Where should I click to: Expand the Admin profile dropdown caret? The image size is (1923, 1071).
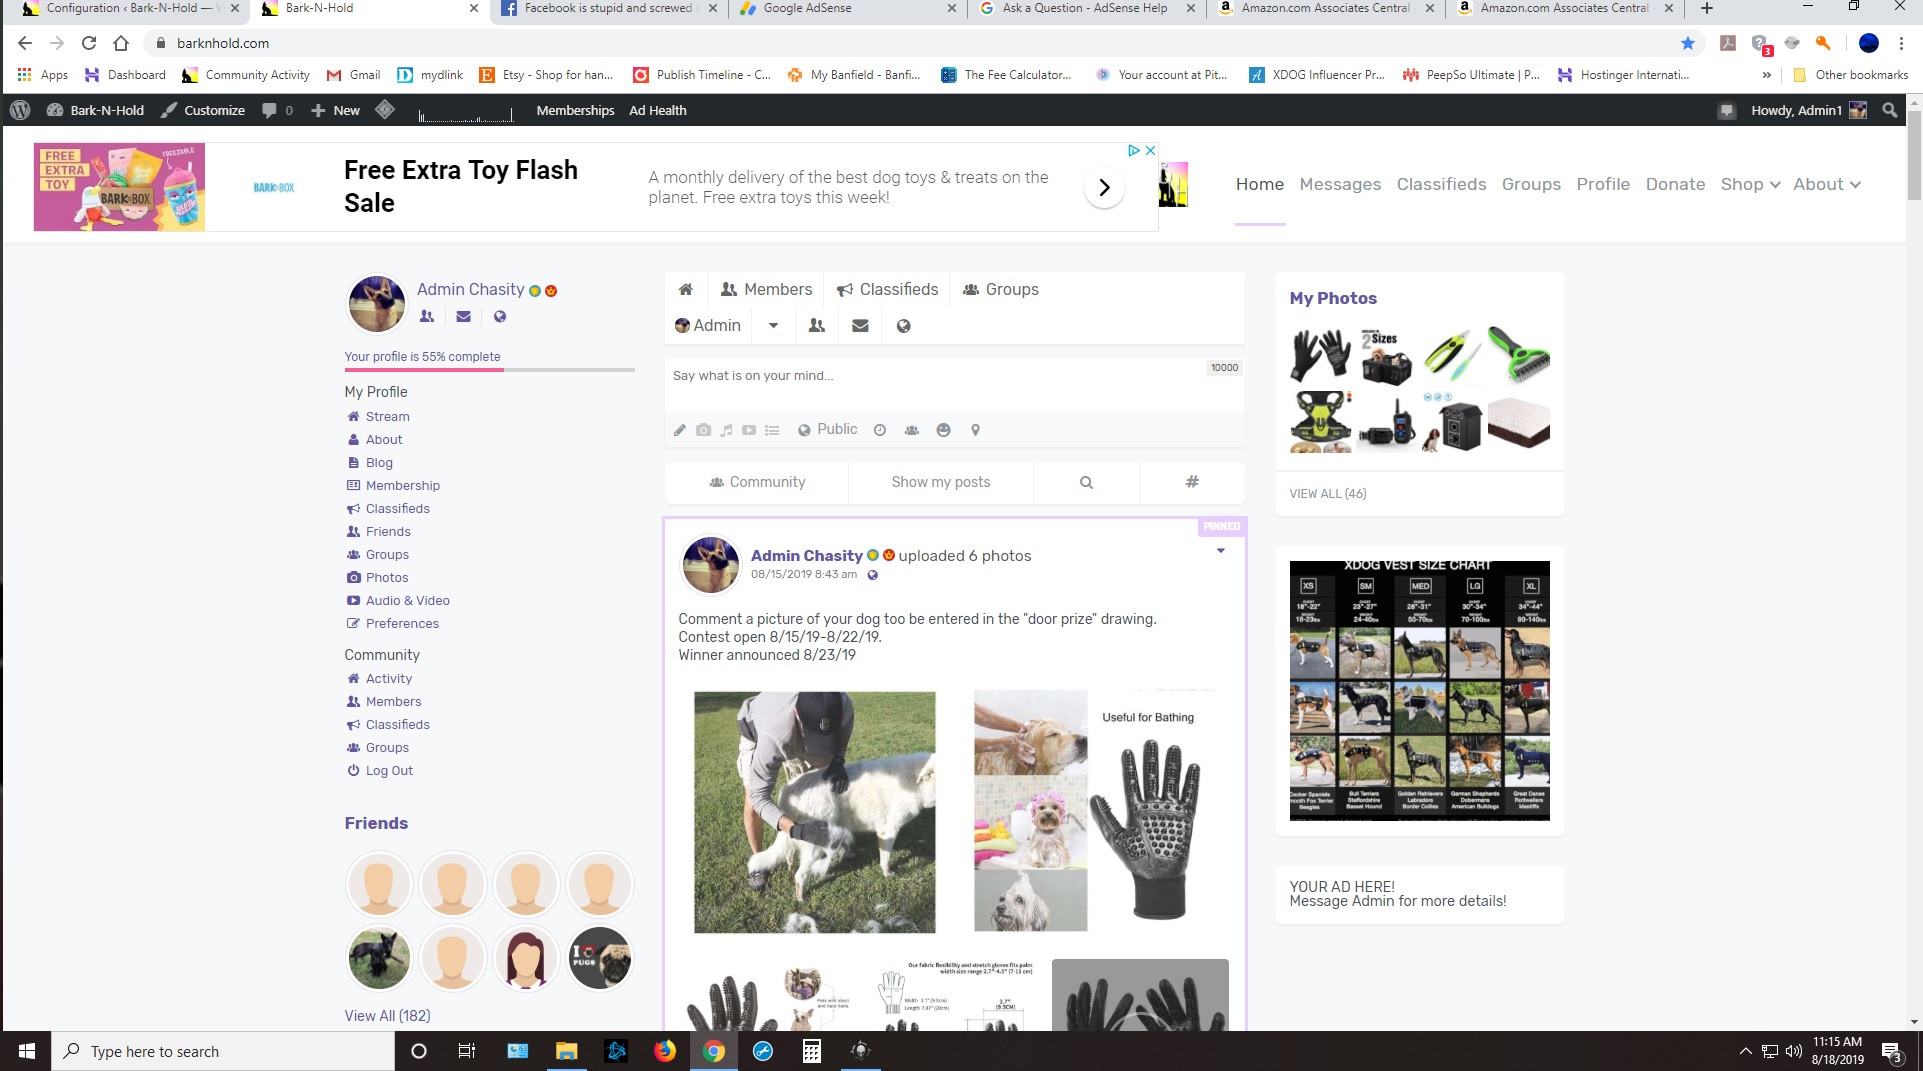pyautogui.click(x=773, y=326)
